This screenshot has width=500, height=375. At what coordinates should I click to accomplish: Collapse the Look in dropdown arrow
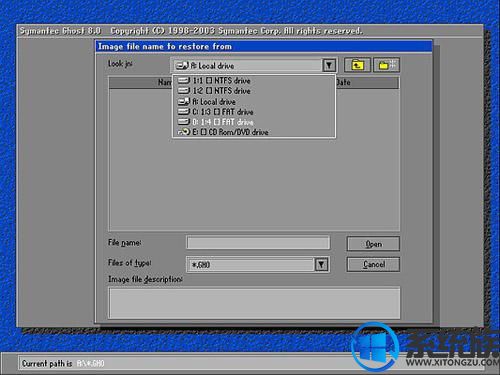coord(329,65)
